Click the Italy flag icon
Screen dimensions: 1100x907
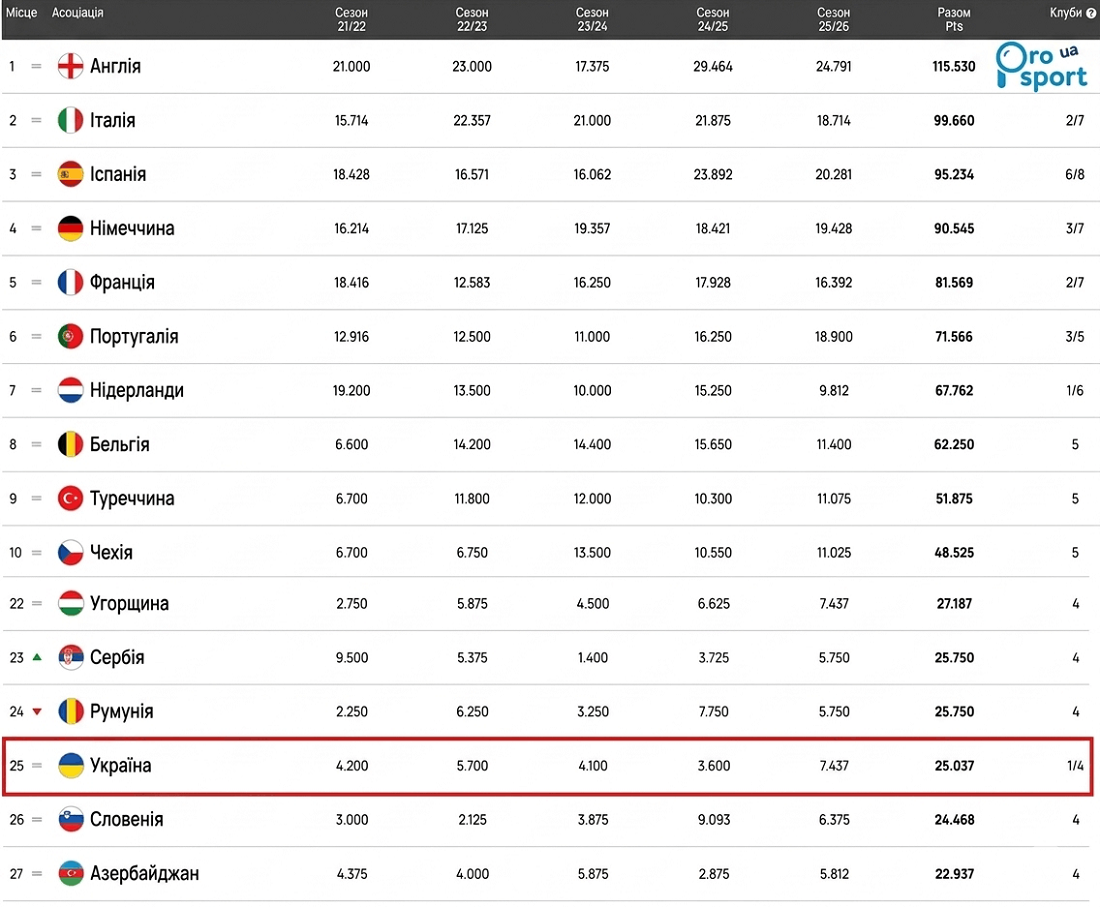(x=70, y=120)
